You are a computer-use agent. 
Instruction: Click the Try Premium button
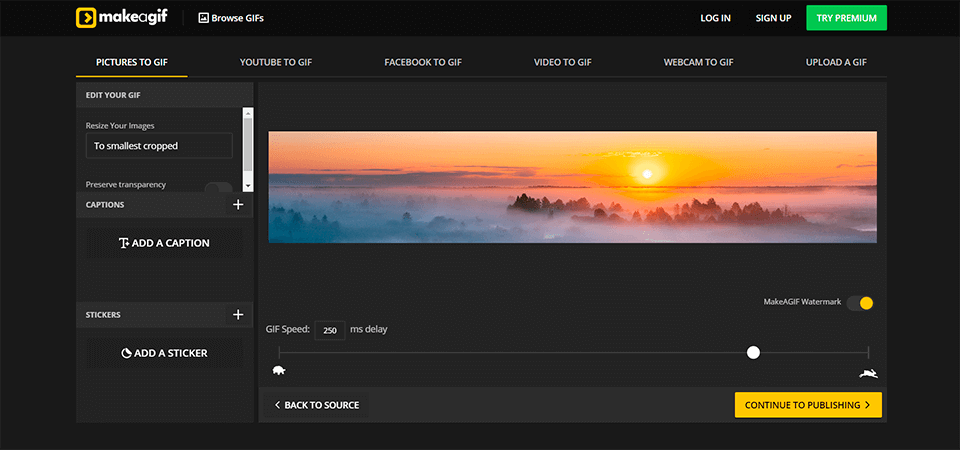pyautogui.click(x=846, y=18)
